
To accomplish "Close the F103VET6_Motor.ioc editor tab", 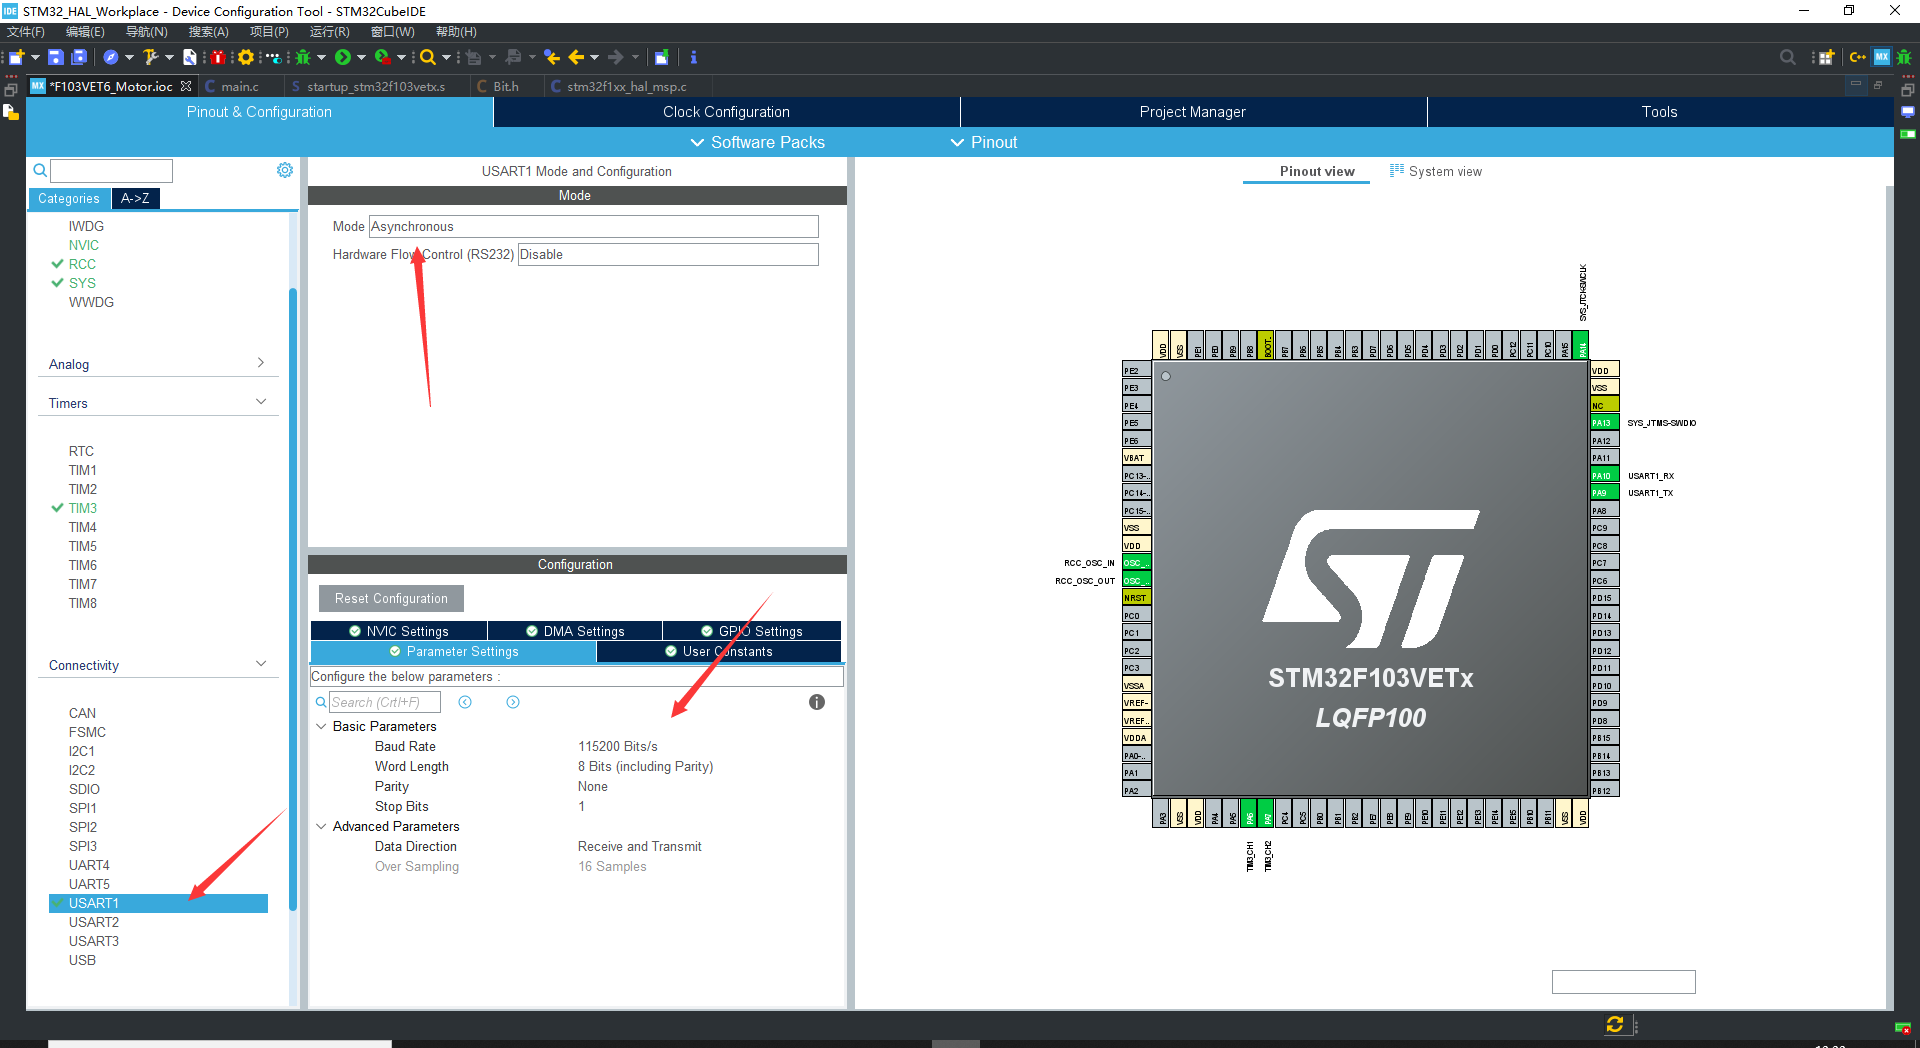I will tap(186, 86).
